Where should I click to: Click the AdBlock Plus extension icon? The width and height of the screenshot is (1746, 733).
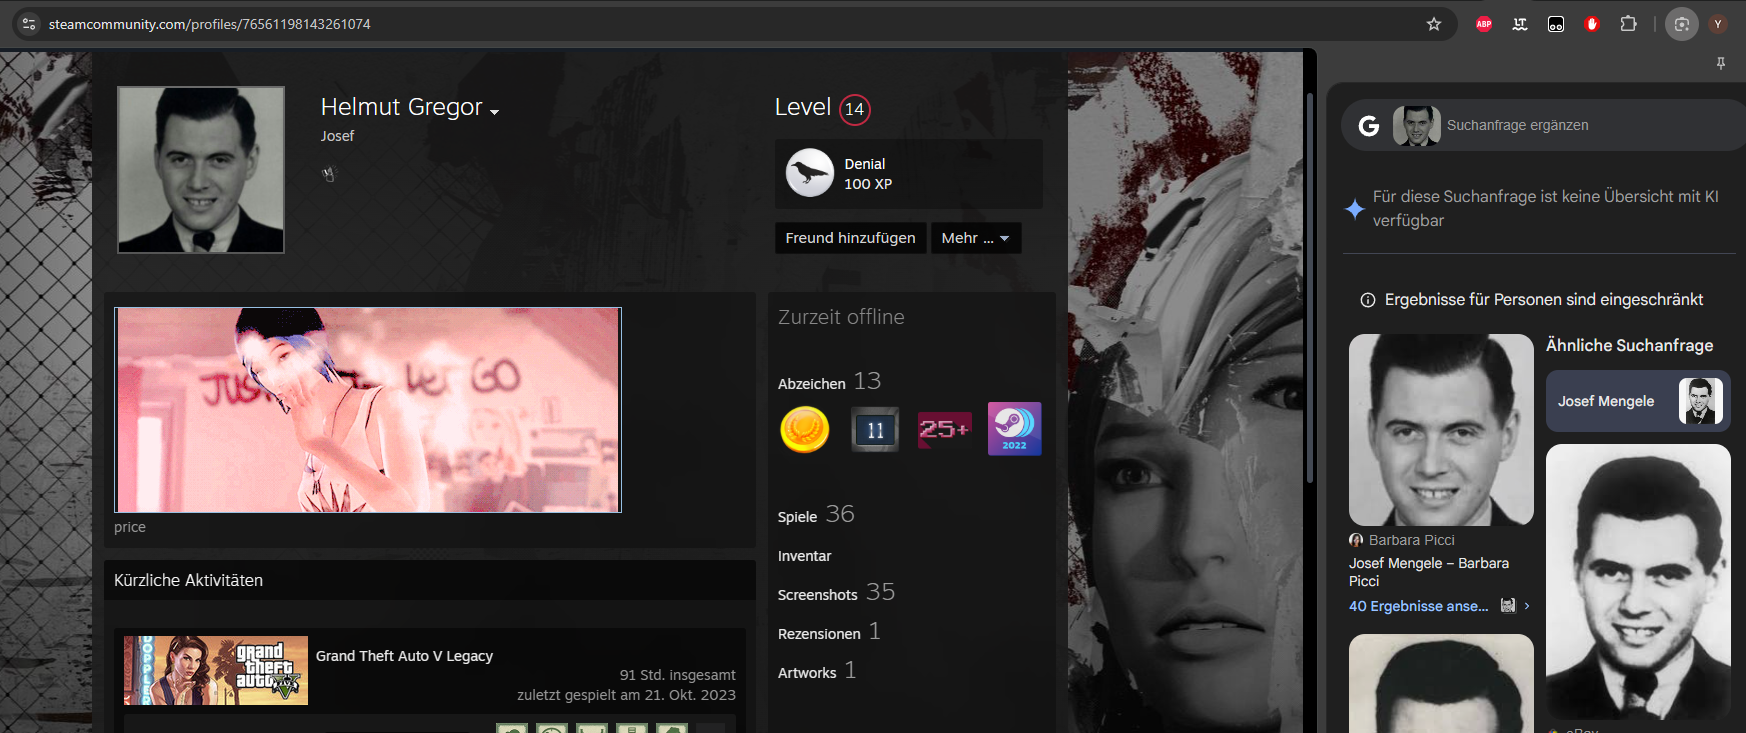click(x=1484, y=24)
